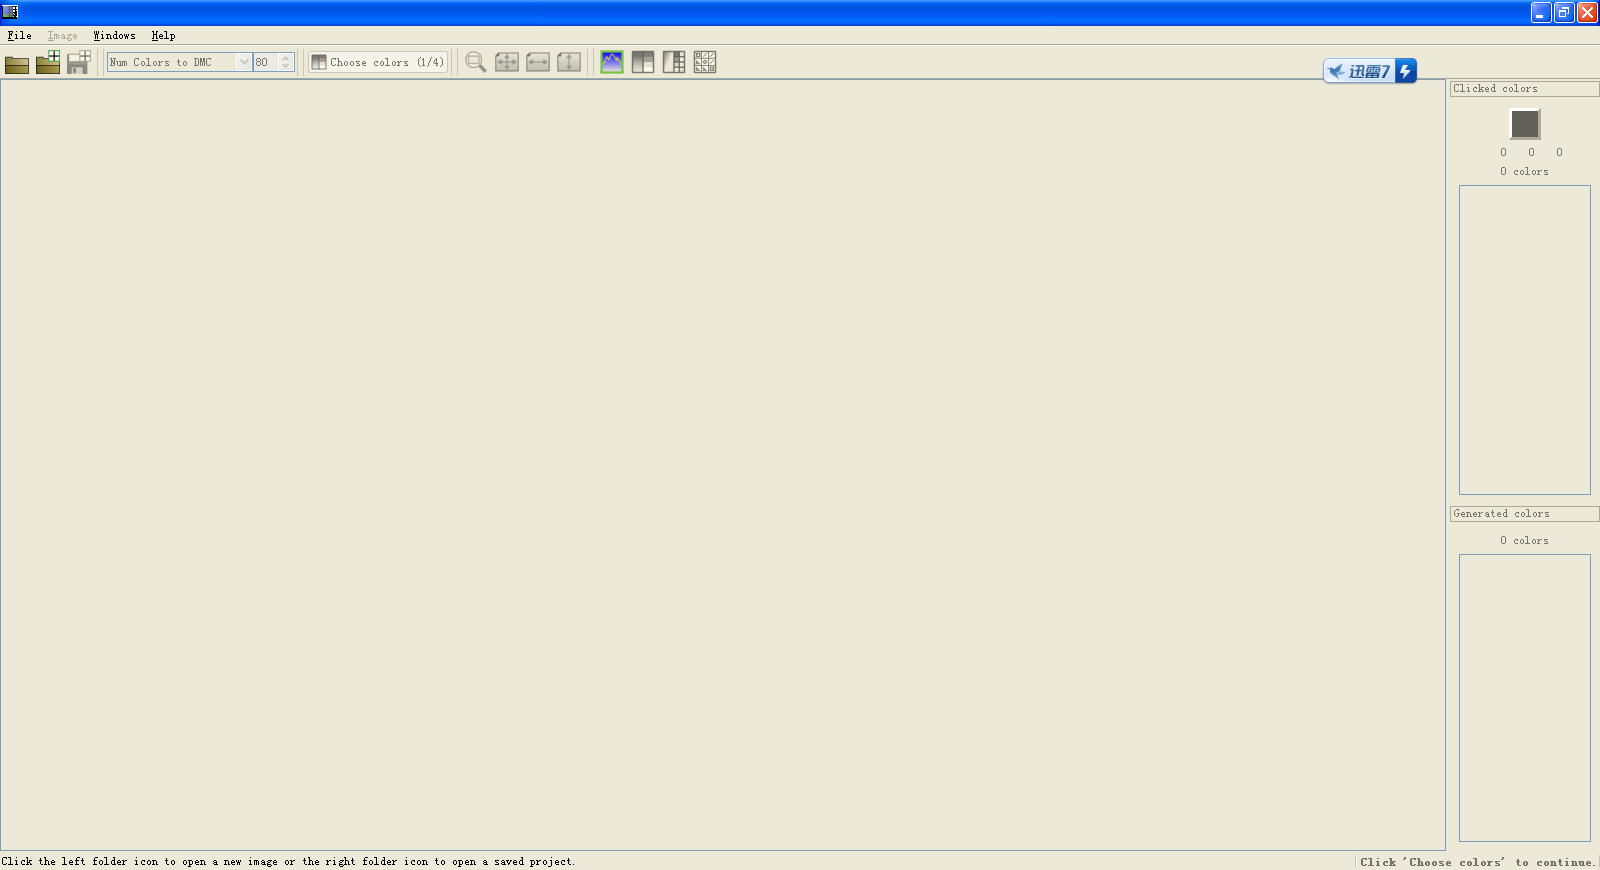The width and height of the screenshot is (1600, 870).
Task: Expand the Num Colors to DMC dropdown
Action: point(243,62)
